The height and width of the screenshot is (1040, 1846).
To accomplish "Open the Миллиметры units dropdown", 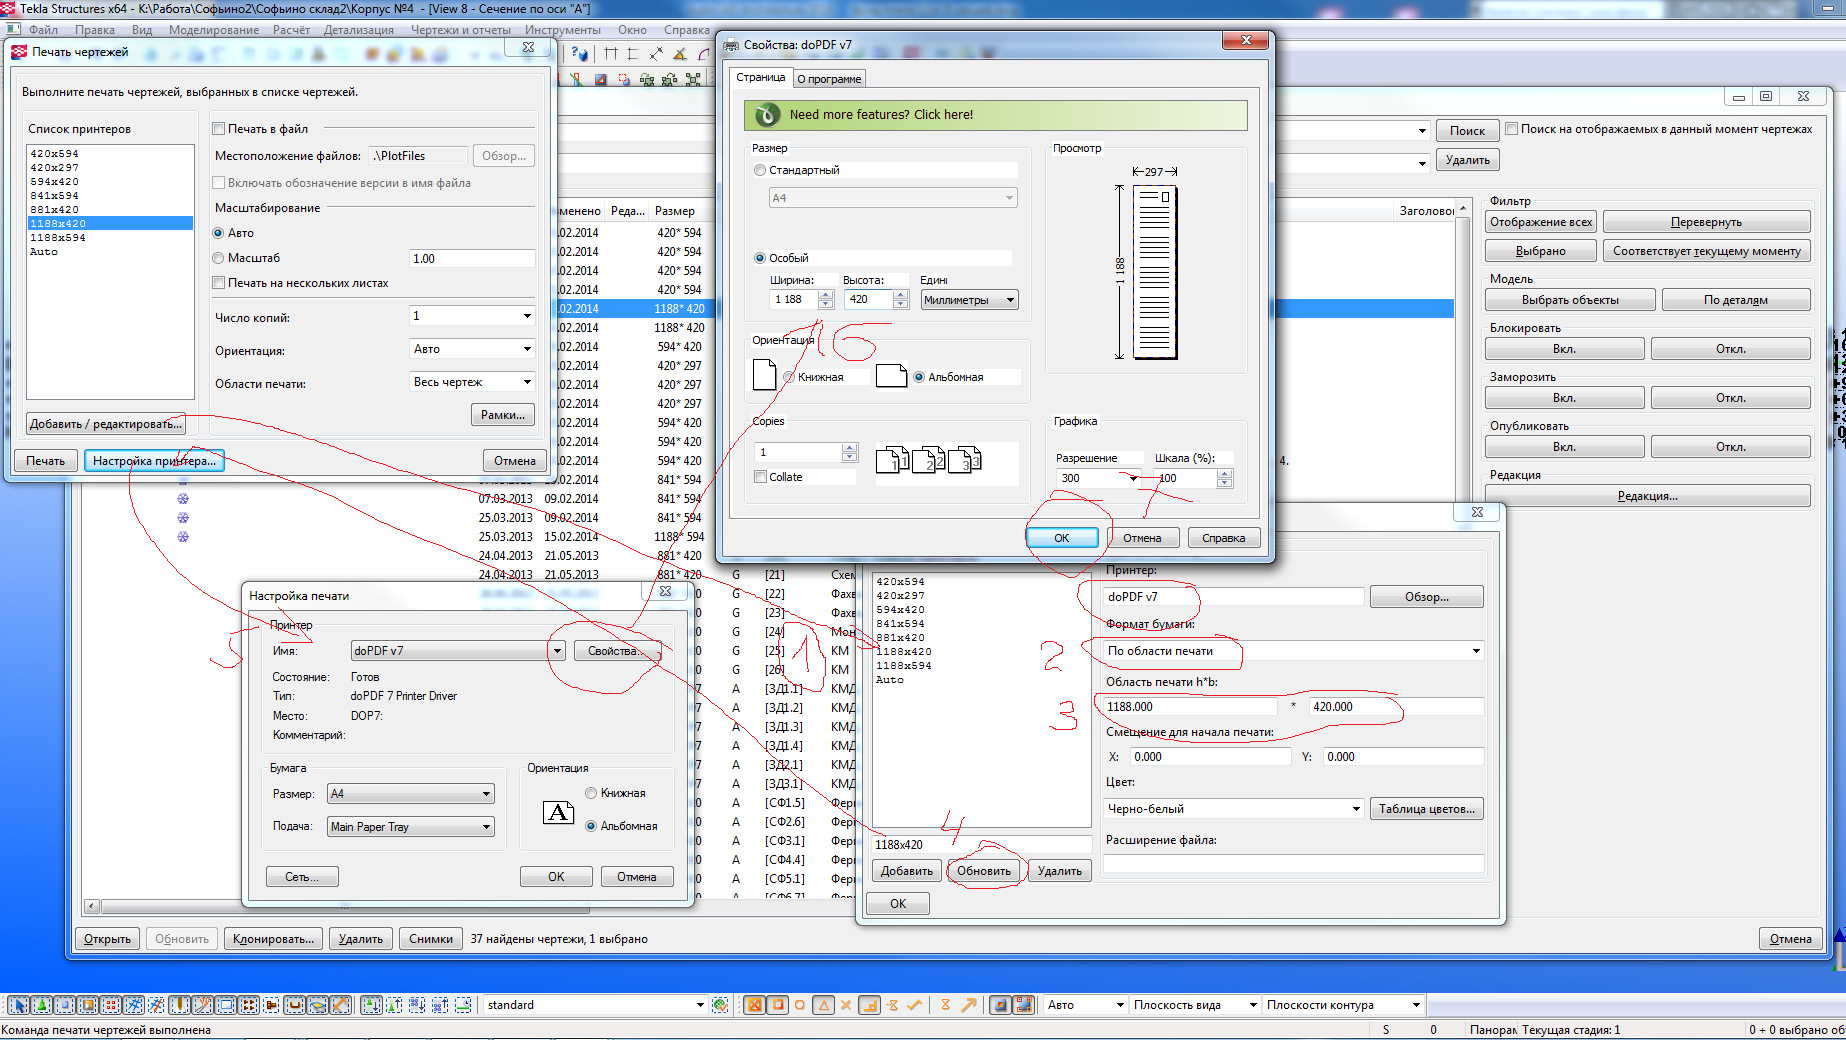I will (969, 300).
